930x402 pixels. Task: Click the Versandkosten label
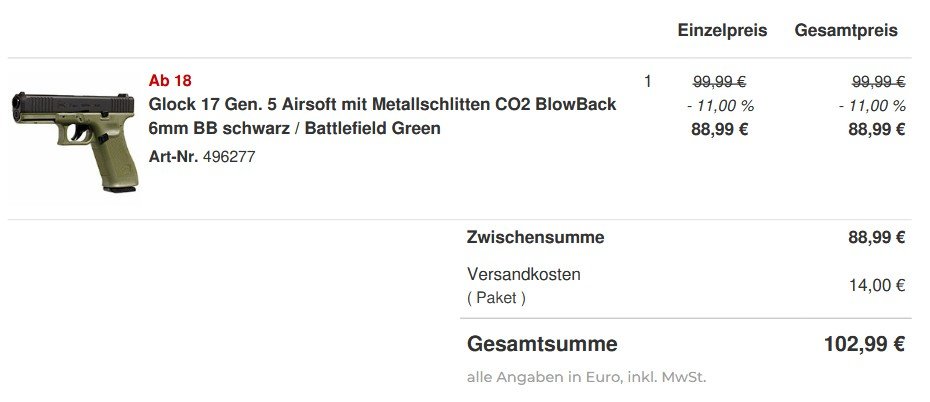pos(523,274)
